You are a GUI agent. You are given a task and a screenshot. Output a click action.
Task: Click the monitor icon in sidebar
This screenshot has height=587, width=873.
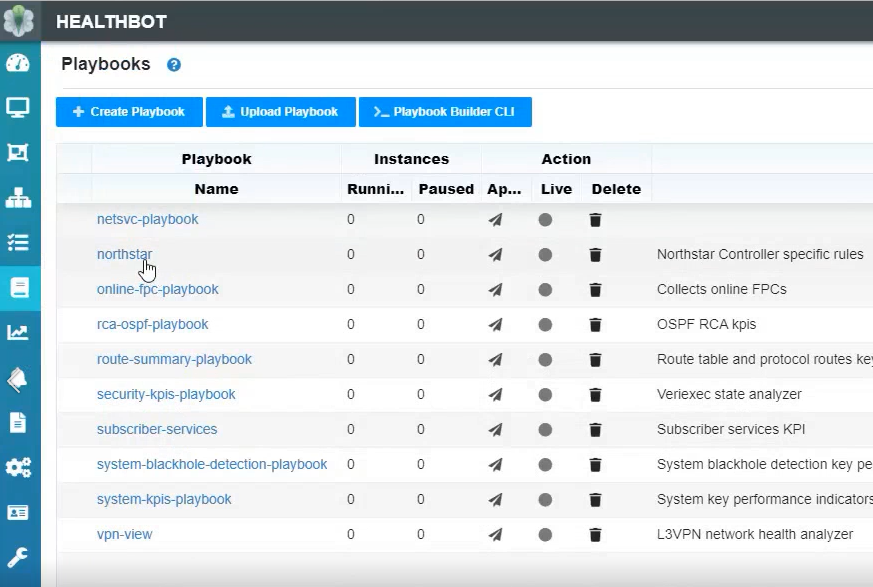18,107
